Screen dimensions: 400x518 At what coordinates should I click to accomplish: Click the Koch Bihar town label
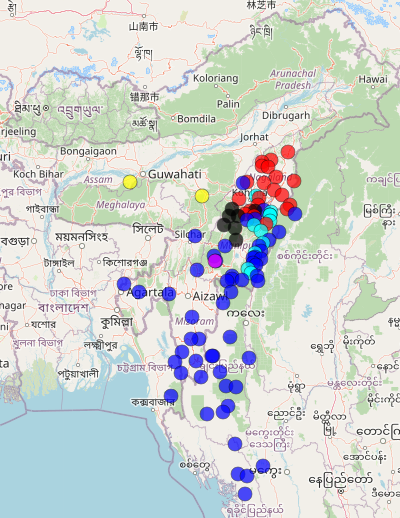(x=38, y=174)
